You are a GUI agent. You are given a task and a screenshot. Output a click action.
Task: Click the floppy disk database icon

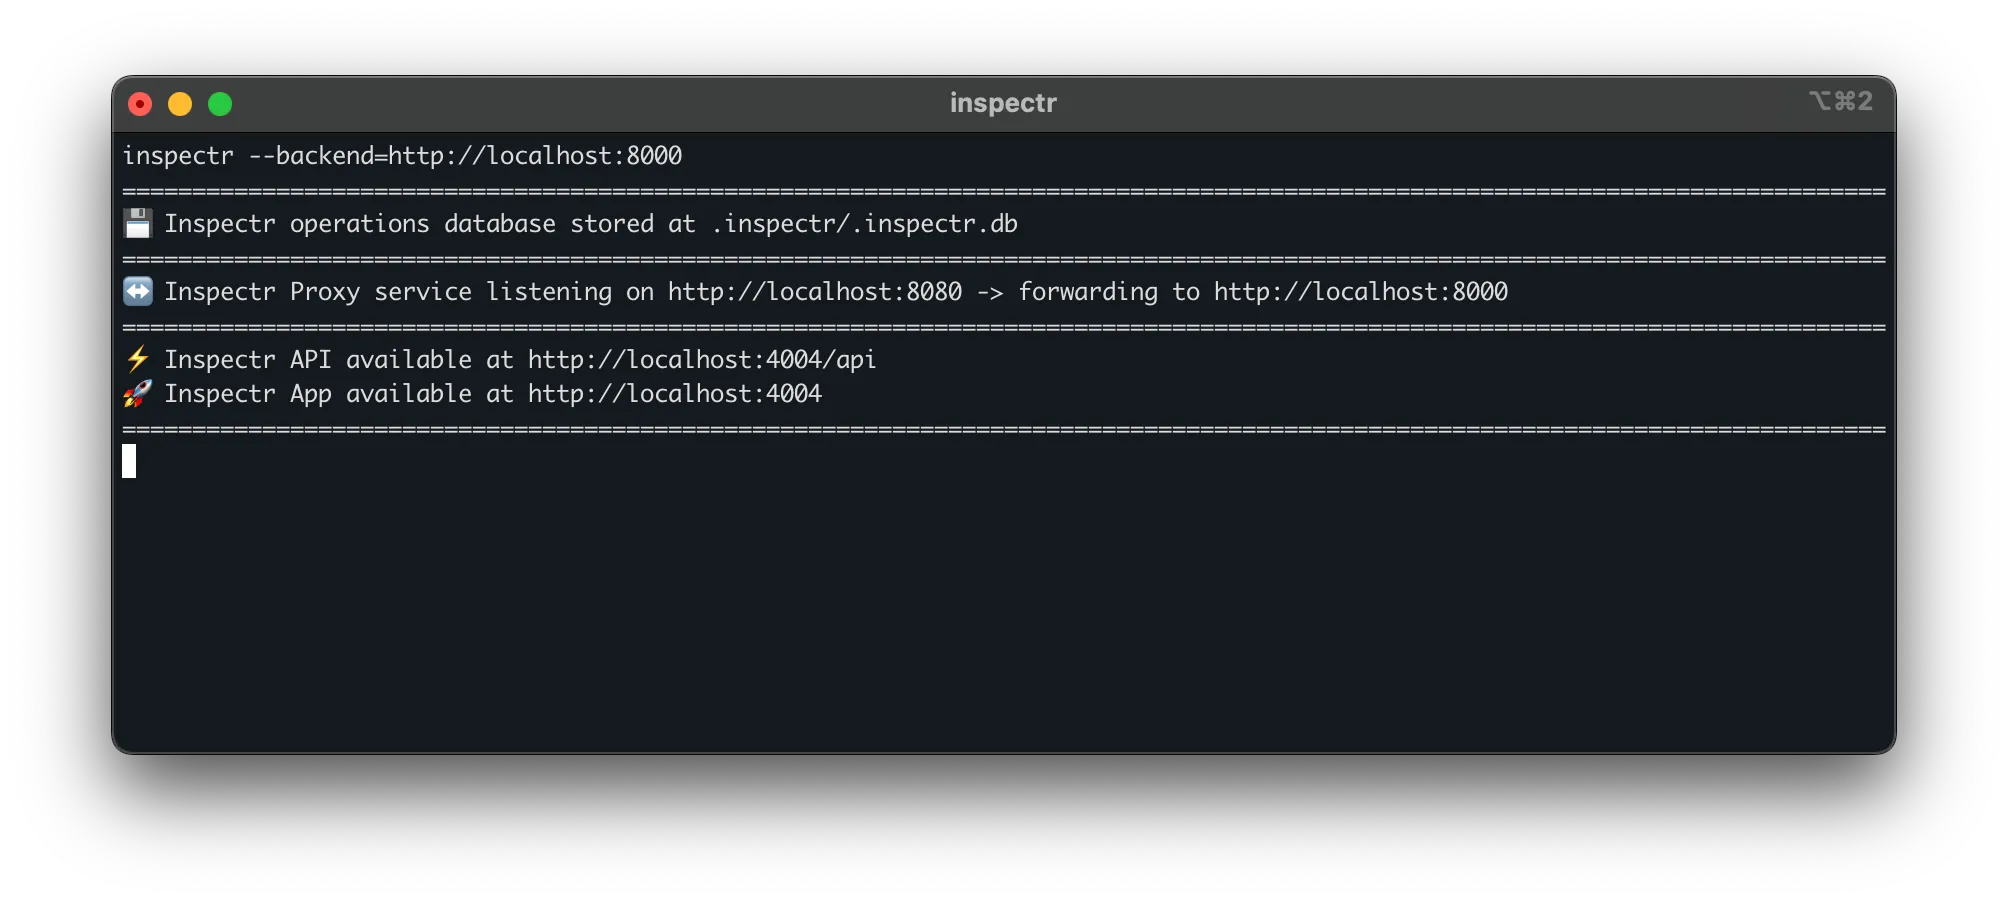coord(138,223)
